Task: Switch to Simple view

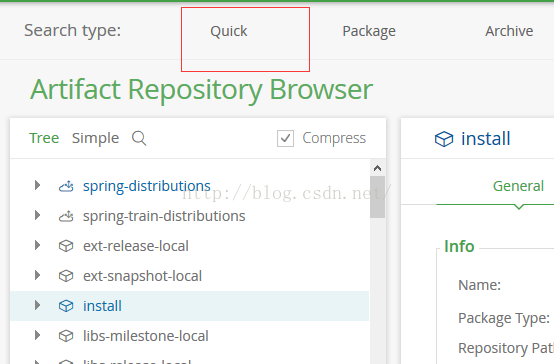Action: pos(95,138)
